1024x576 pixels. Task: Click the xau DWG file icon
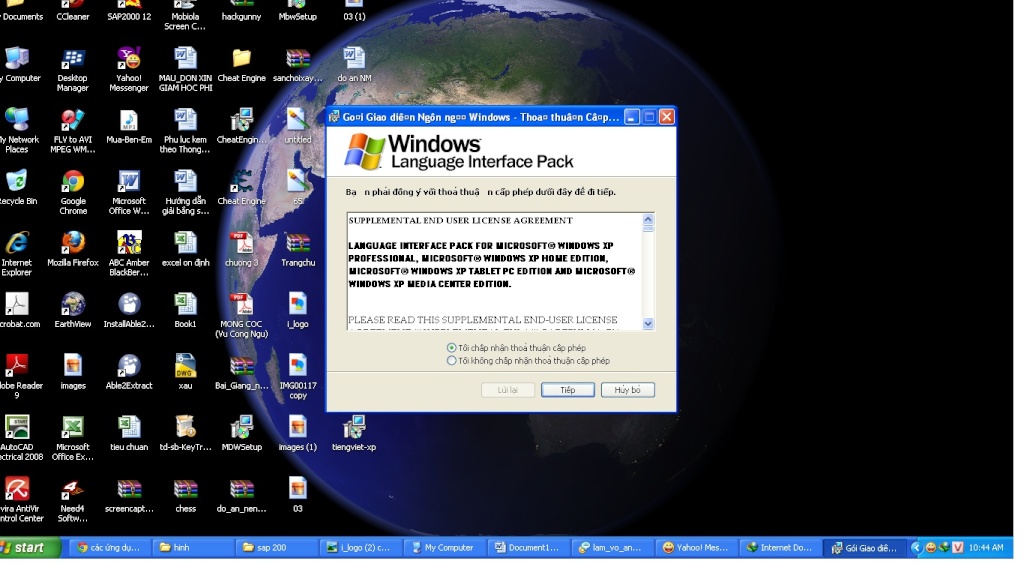[x=185, y=372]
